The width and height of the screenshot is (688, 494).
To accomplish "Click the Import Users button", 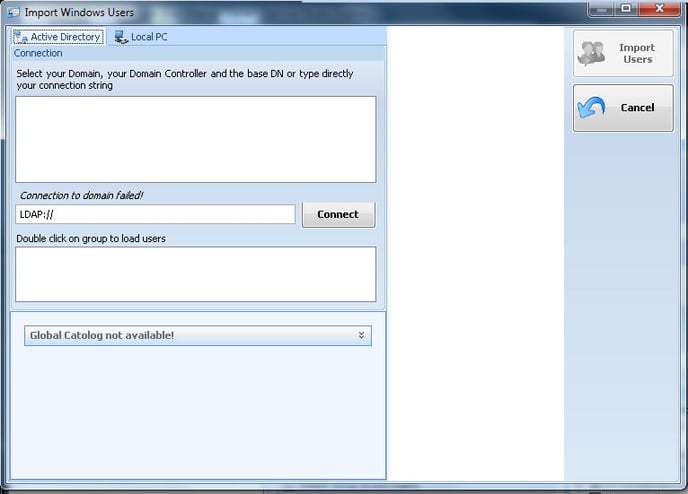I will [623, 54].
